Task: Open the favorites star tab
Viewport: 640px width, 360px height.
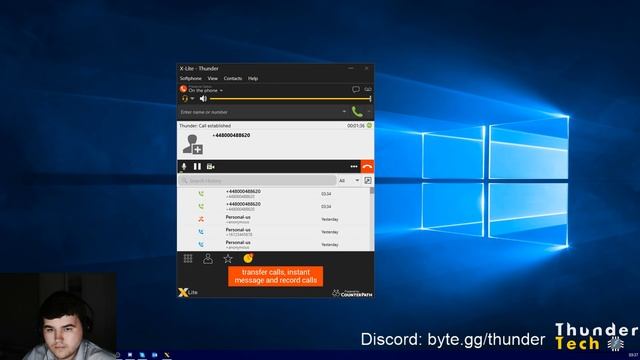Action: pos(228,258)
